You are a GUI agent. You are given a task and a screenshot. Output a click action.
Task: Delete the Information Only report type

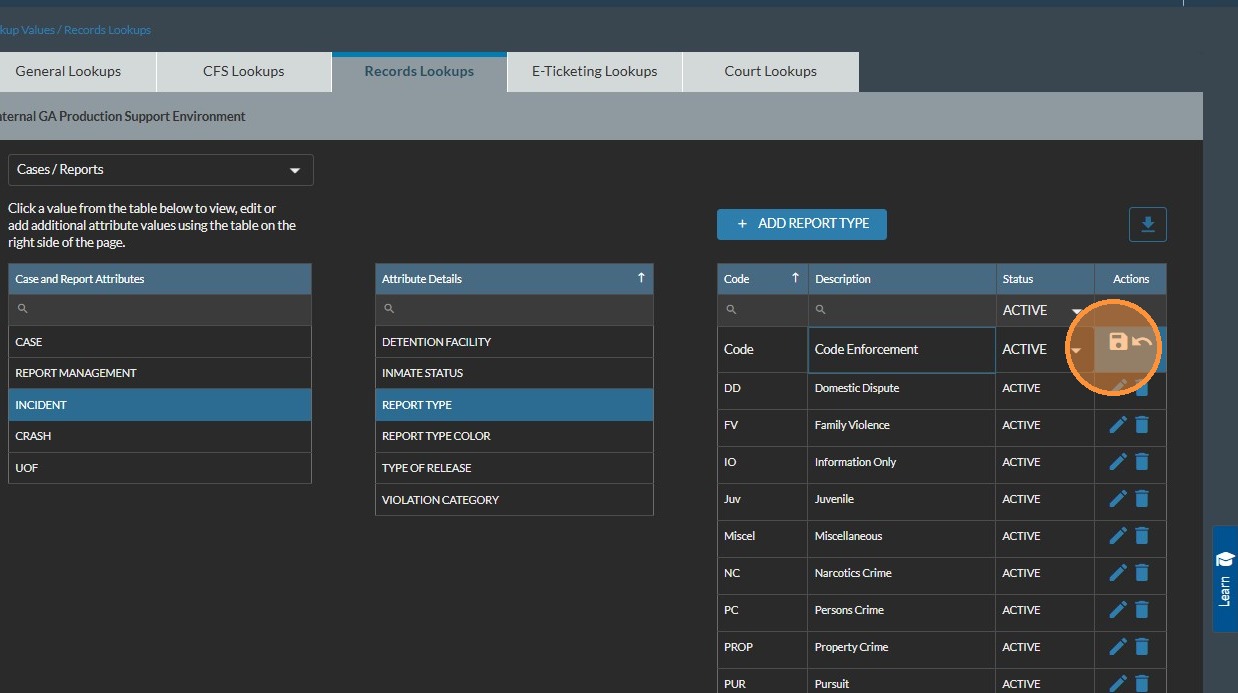click(x=1142, y=462)
